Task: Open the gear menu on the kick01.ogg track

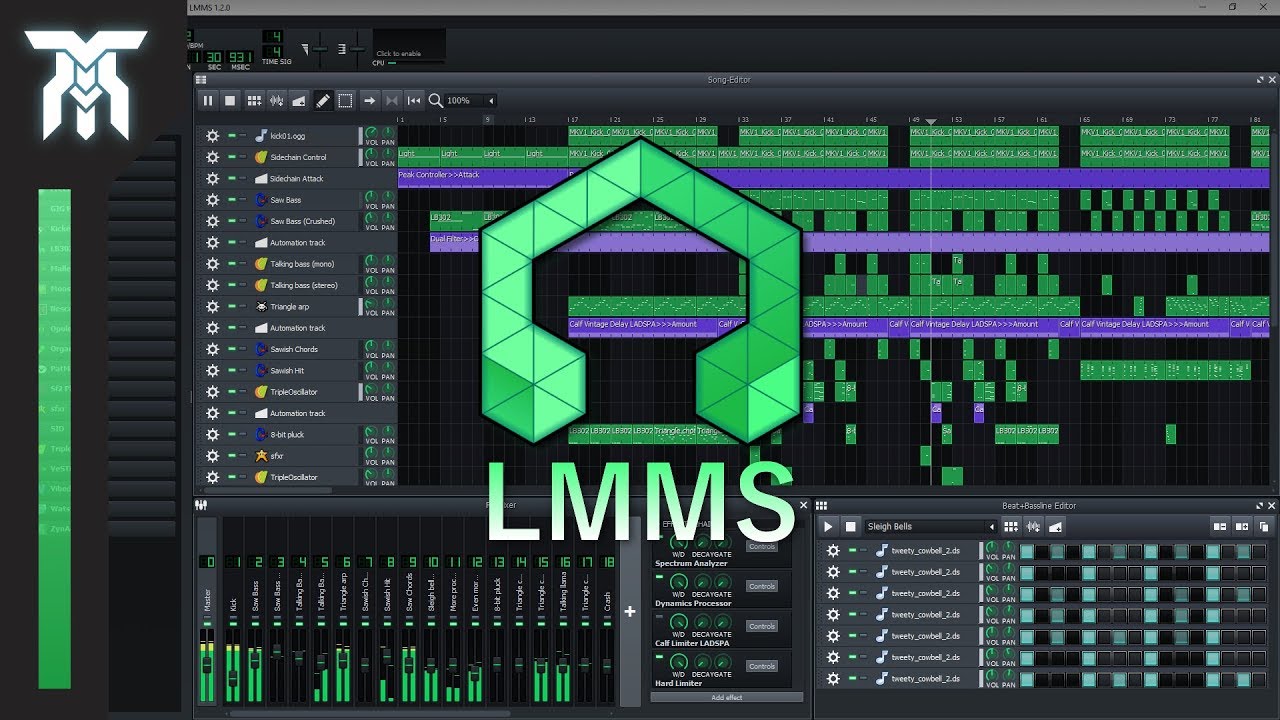Action: click(x=213, y=134)
